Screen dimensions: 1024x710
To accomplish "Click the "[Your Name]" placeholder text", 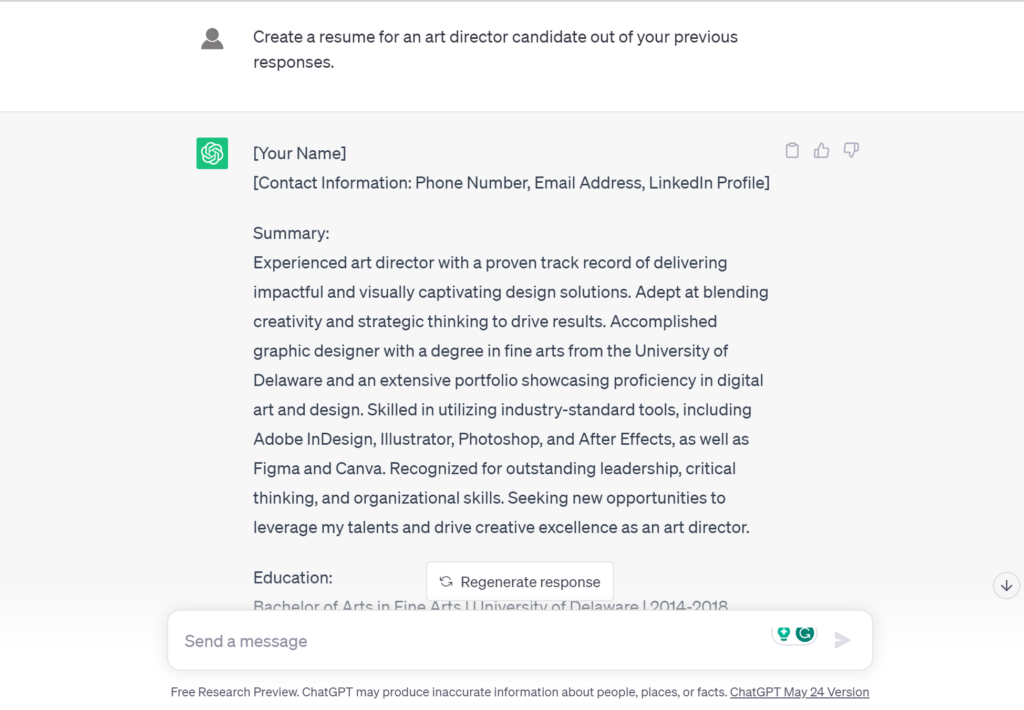I will tap(300, 153).
